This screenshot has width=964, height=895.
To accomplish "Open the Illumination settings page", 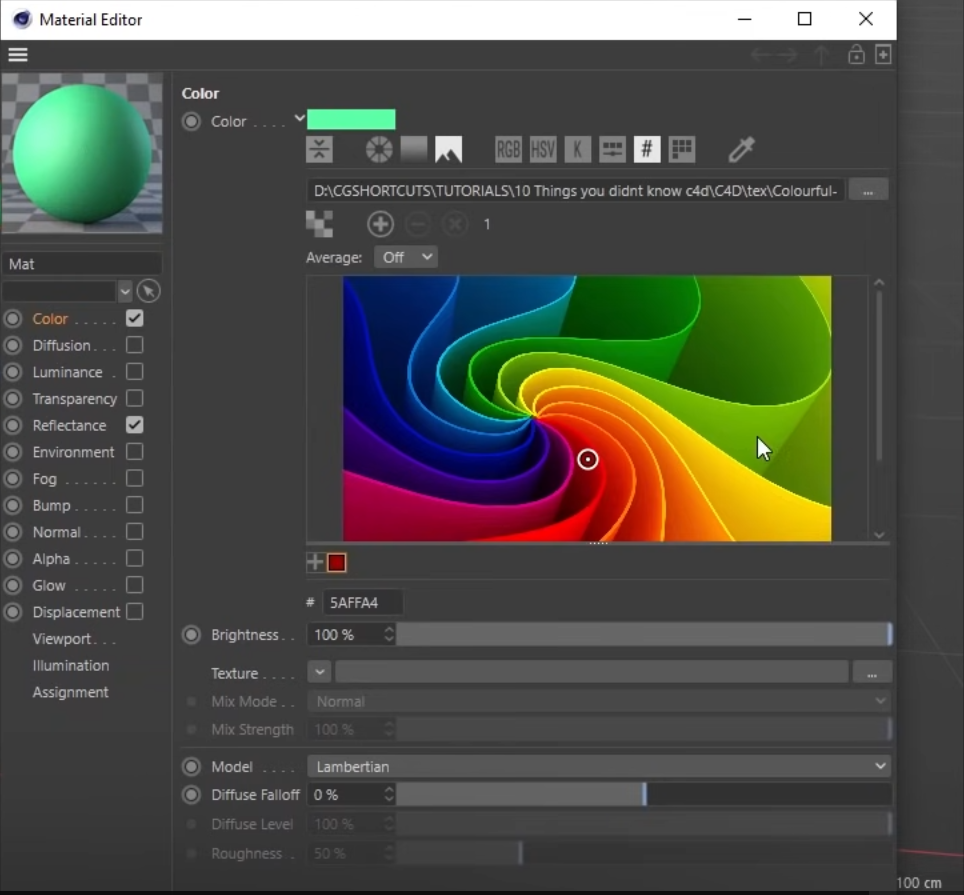I will coord(70,665).
